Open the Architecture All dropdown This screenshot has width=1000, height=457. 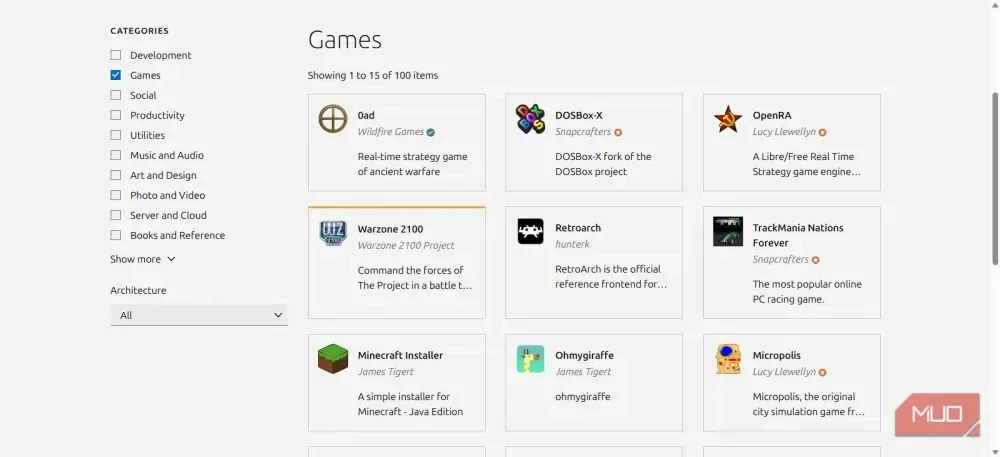coord(199,315)
